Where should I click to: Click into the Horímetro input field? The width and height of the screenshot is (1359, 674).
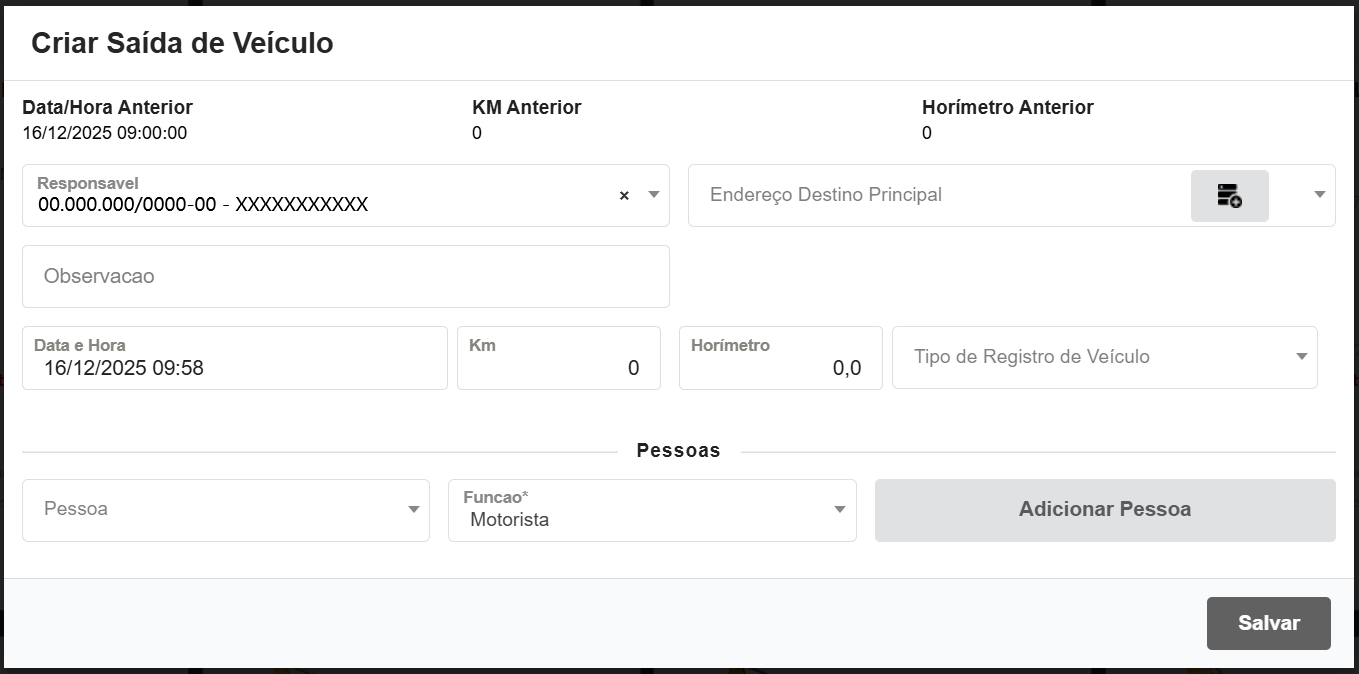780,367
